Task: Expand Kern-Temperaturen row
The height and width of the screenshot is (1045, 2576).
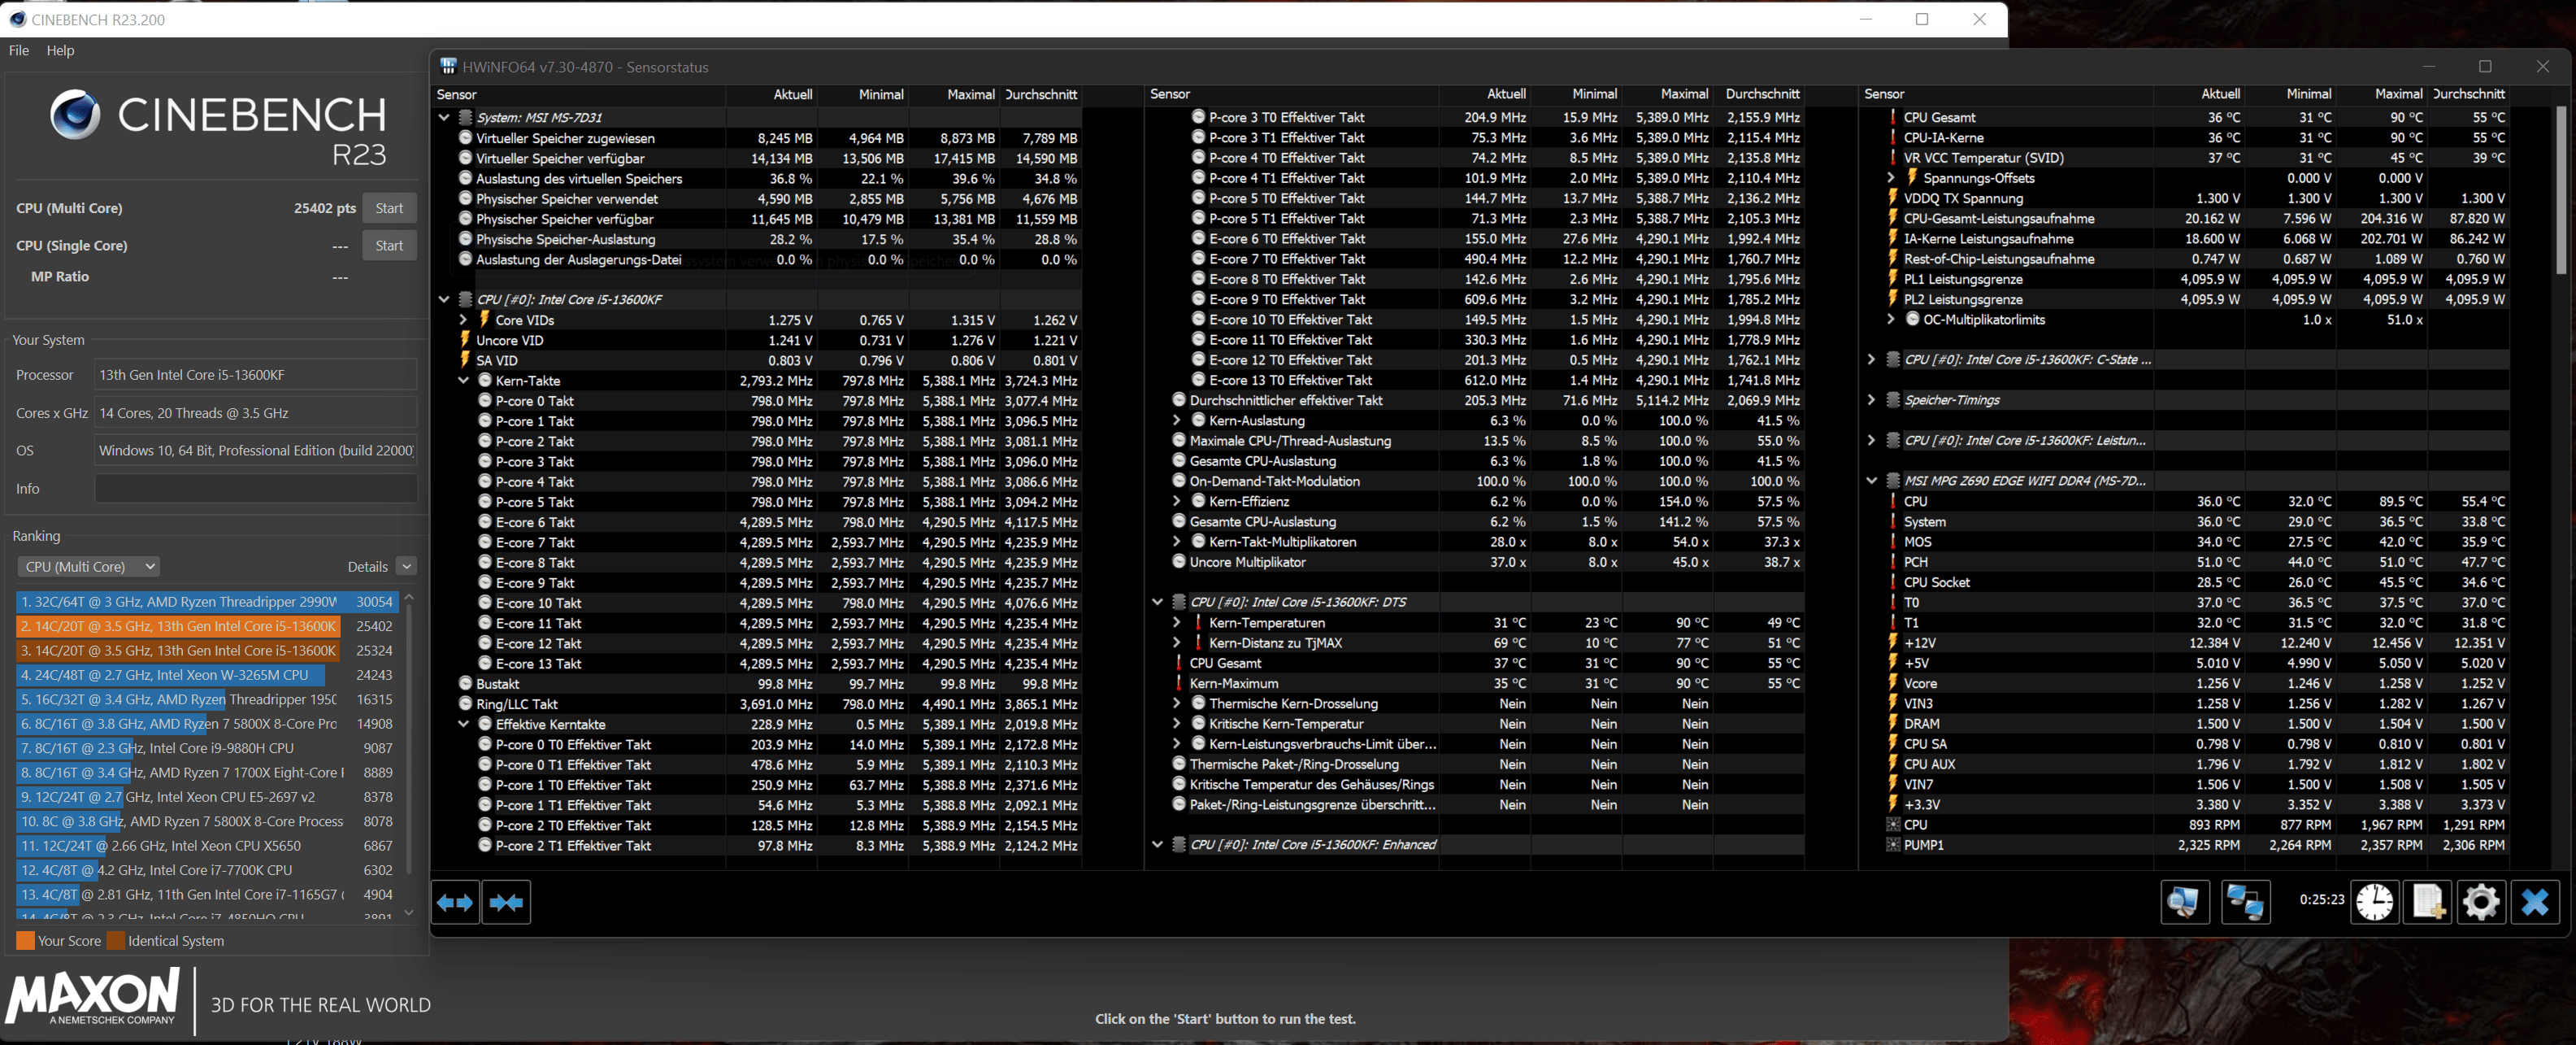Action: tap(1177, 622)
